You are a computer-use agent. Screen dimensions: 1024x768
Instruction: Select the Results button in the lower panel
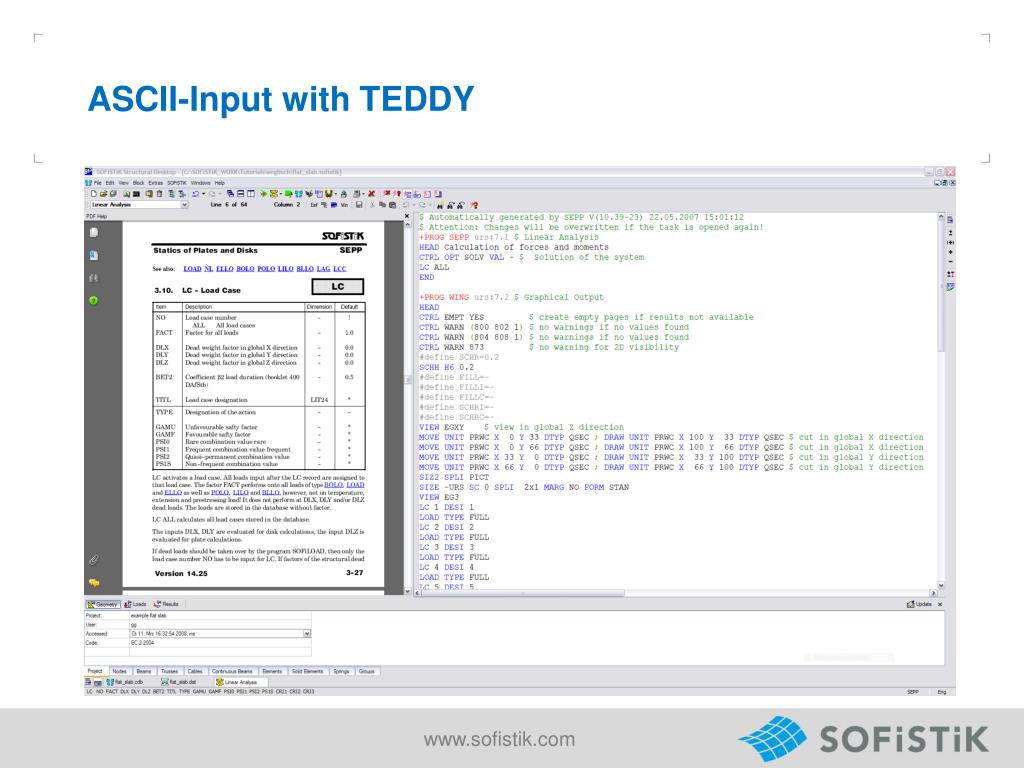[x=166, y=604]
